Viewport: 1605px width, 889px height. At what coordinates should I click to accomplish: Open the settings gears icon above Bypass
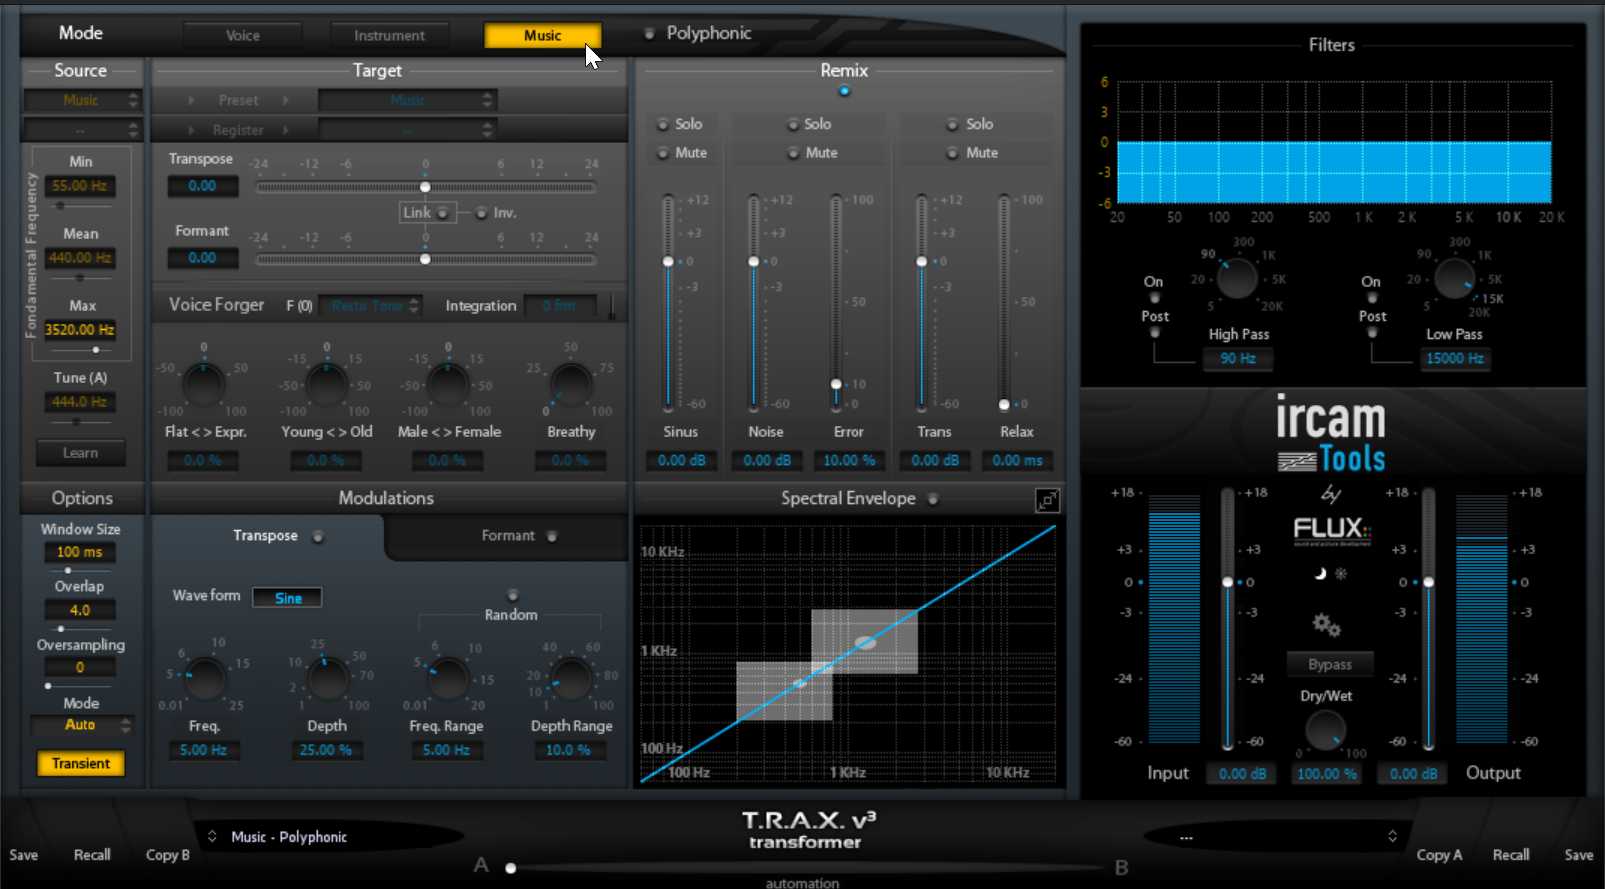[1327, 625]
